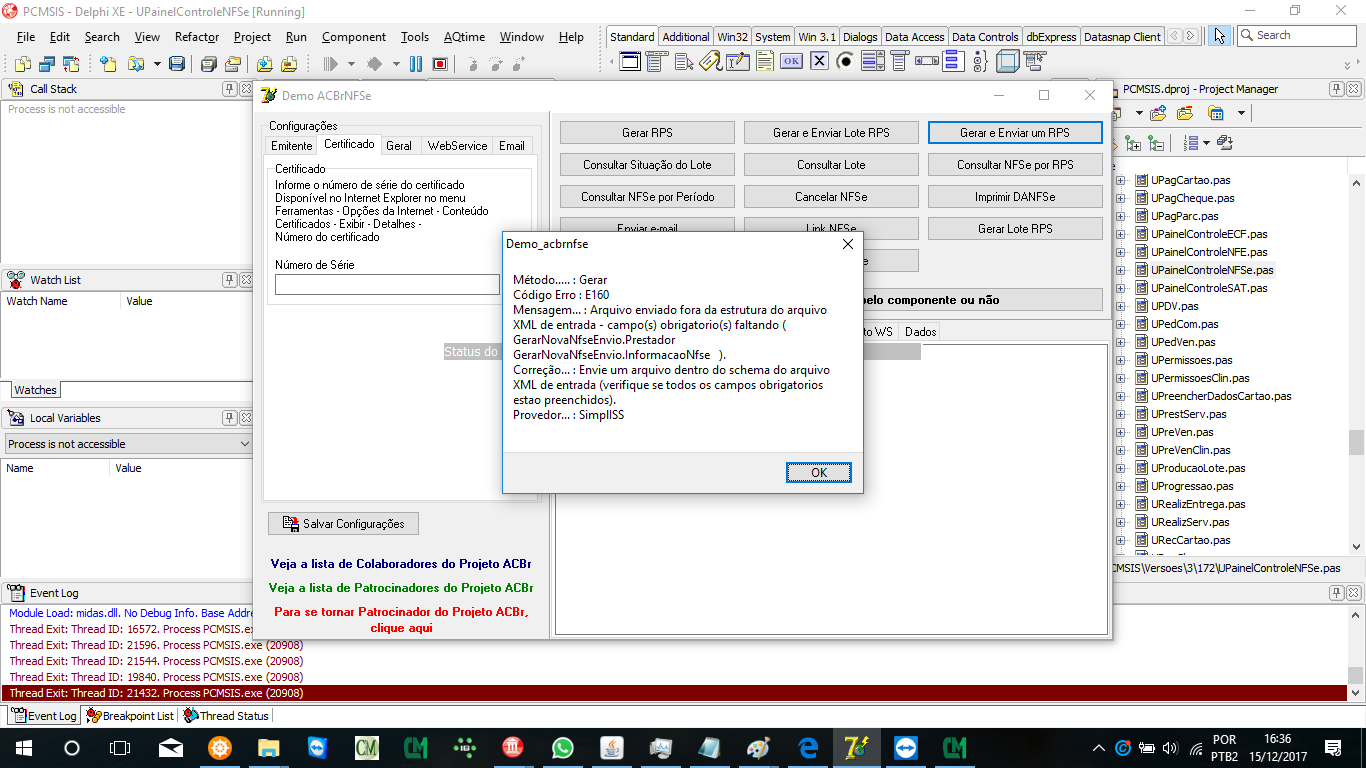This screenshot has height=768, width=1366.
Task: Switch to the WebService tab
Action: pyautogui.click(x=457, y=146)
